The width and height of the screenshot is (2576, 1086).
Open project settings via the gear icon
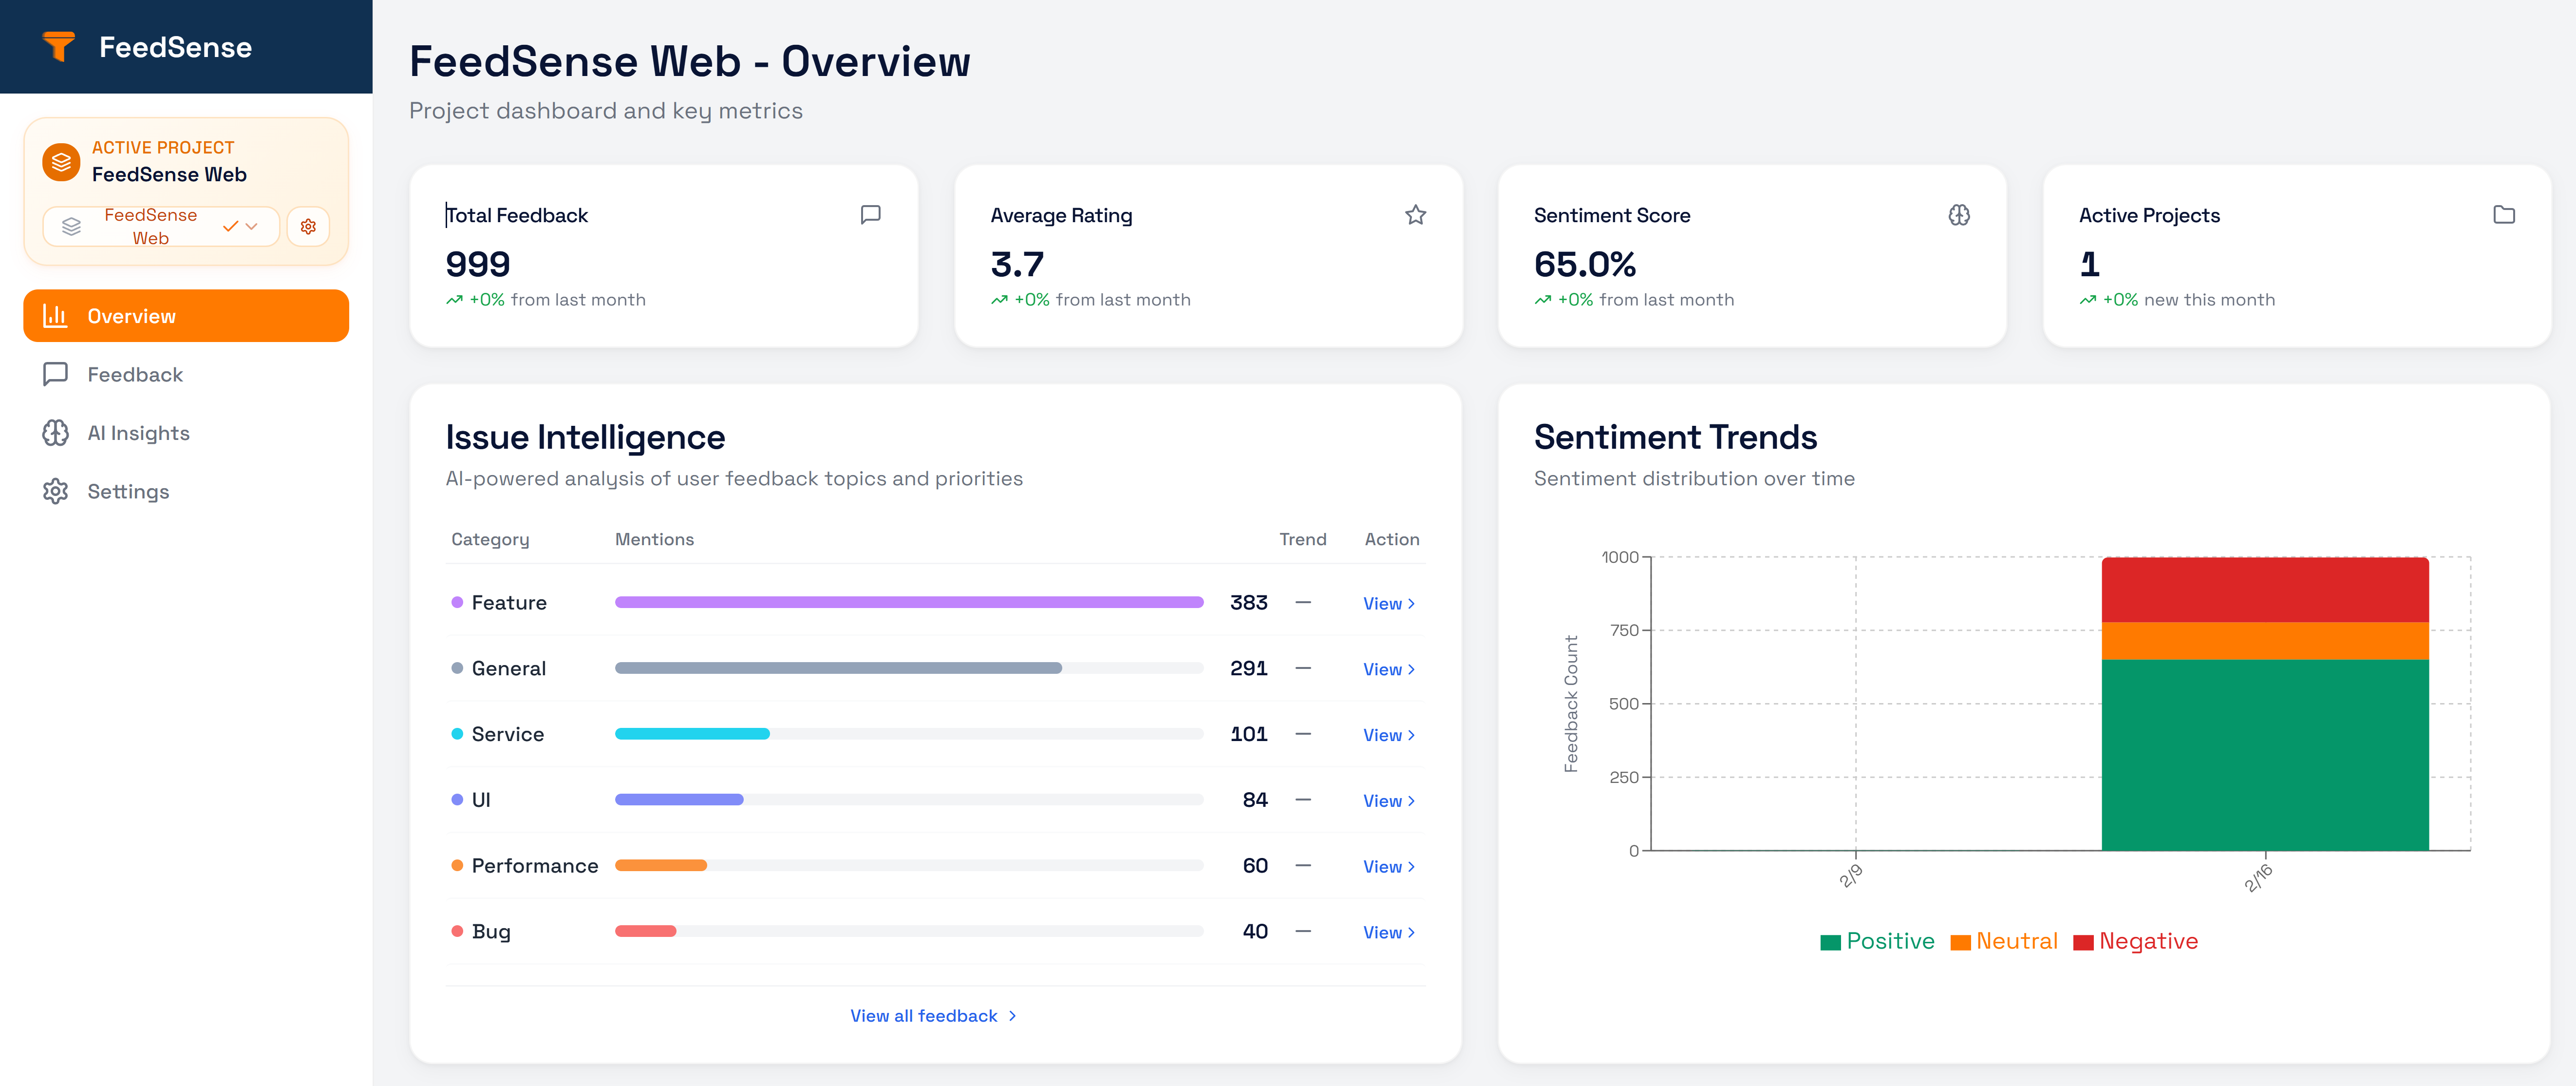click(309, 226)
